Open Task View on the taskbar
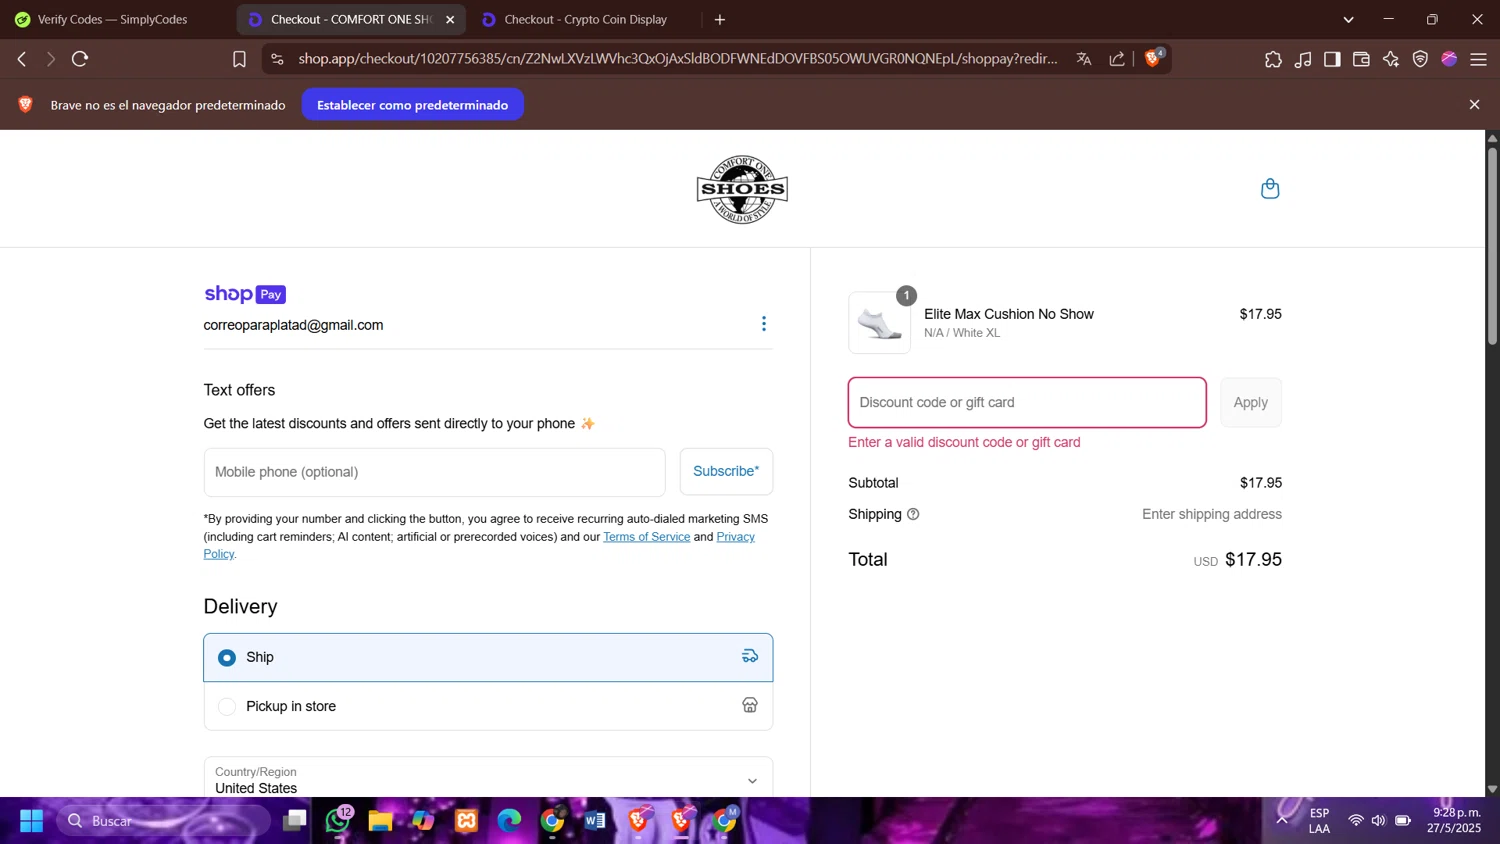The height and width of the screenshot is (844, 1500). tap(294, 821)
